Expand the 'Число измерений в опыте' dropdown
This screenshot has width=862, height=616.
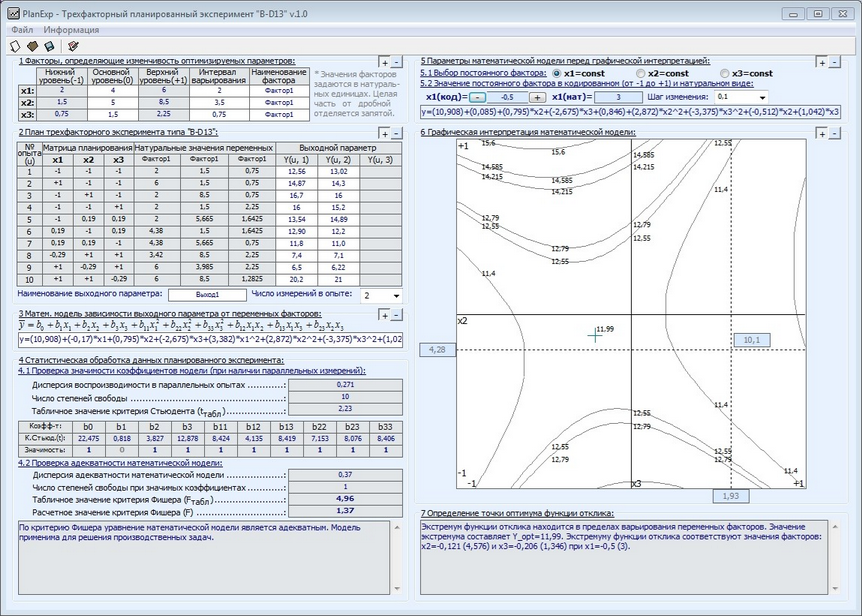(x=396, y=296)
